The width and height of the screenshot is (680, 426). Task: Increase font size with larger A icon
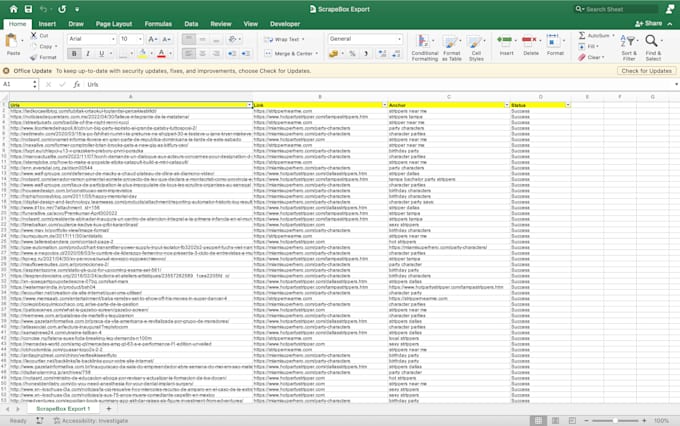(152, 39)
